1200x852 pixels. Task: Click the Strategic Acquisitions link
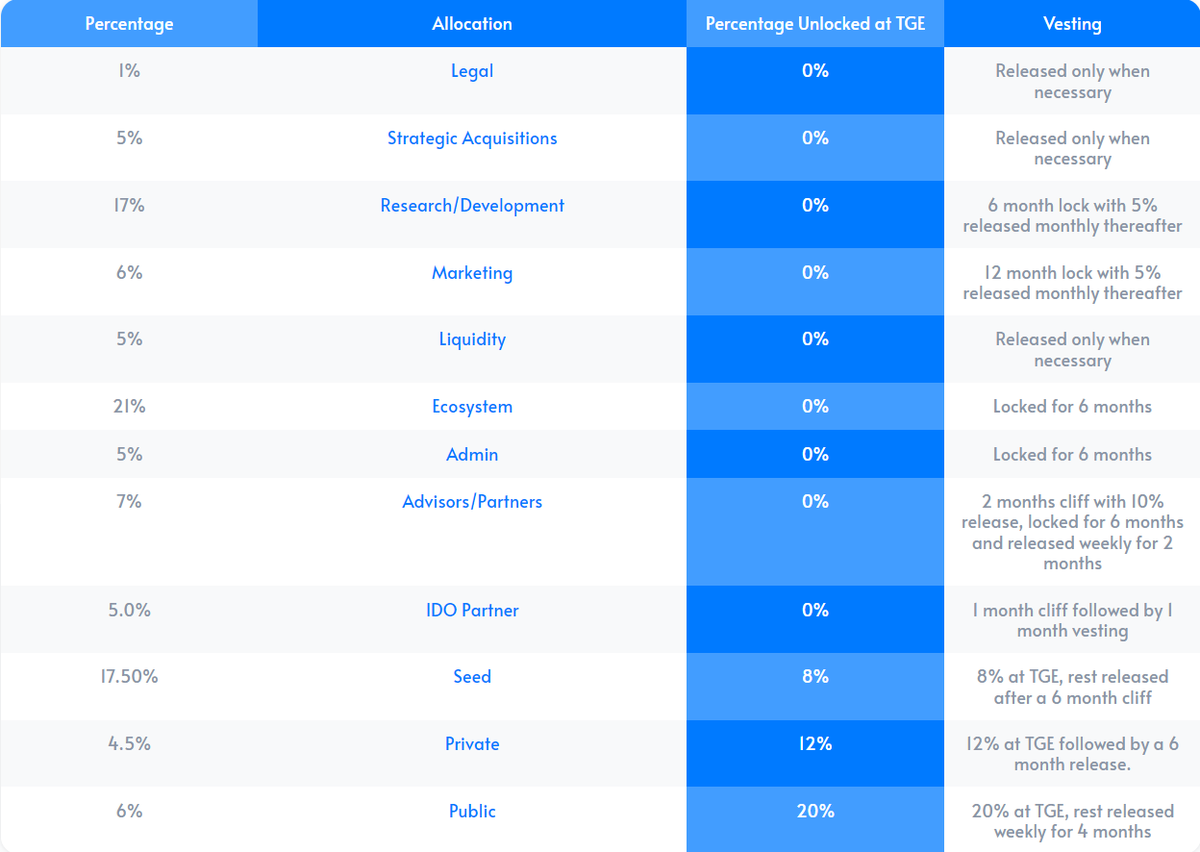click(472, 138)
